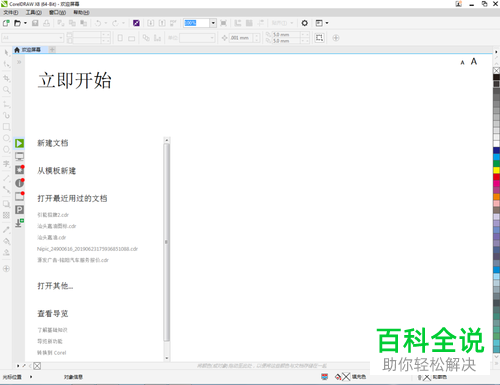Click the Open folder toolbar icon
This screenshot has width=500, height=385.
coord(17,23)
